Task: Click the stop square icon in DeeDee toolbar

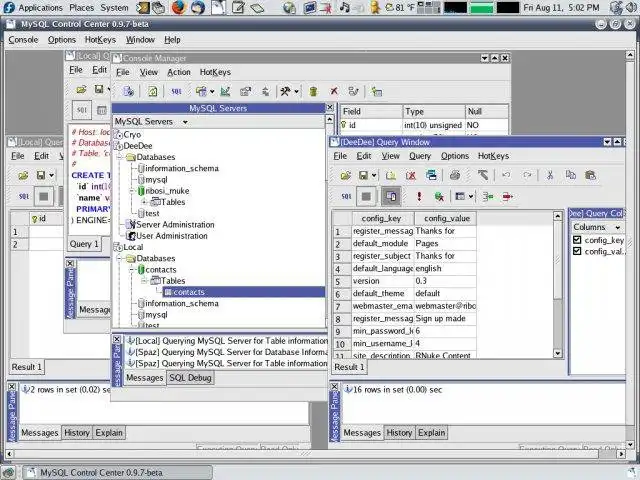Action: (367, 197)
